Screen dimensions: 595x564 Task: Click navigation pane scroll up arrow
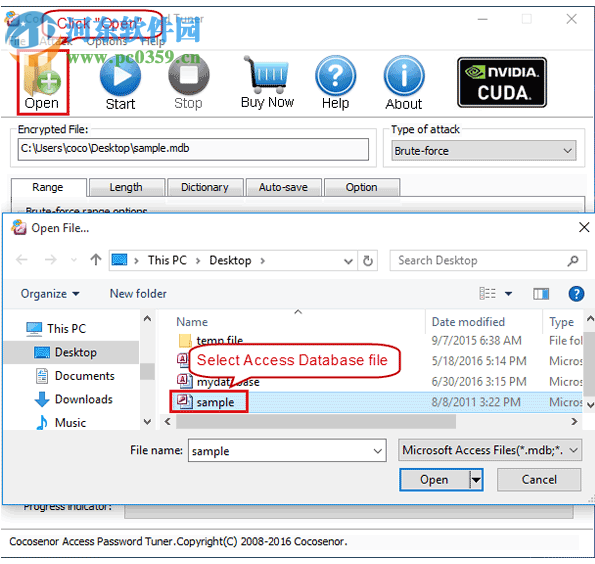click(148, 319)
